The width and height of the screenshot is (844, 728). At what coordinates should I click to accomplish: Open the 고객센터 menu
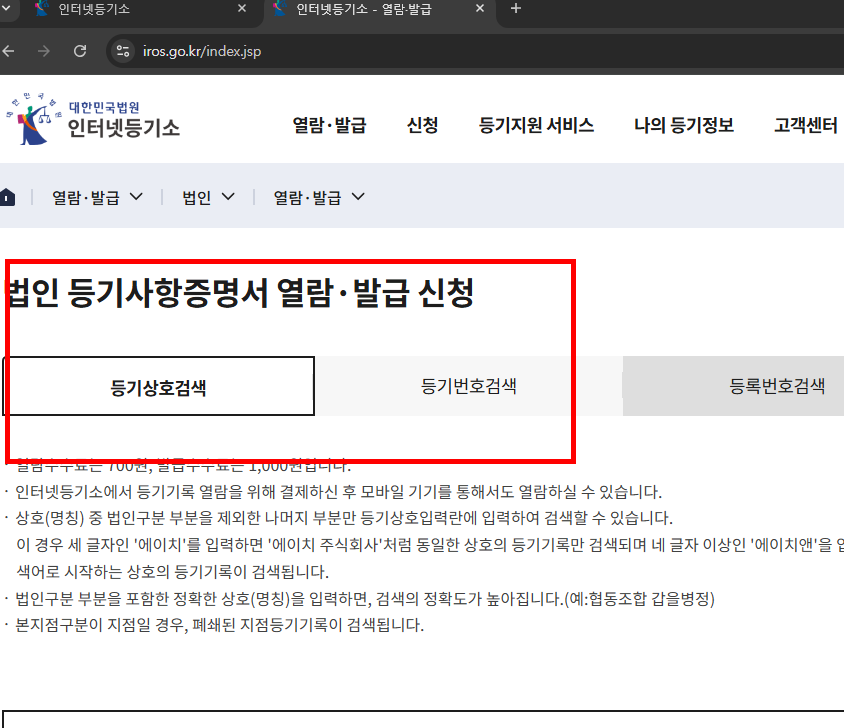[805, 124]
